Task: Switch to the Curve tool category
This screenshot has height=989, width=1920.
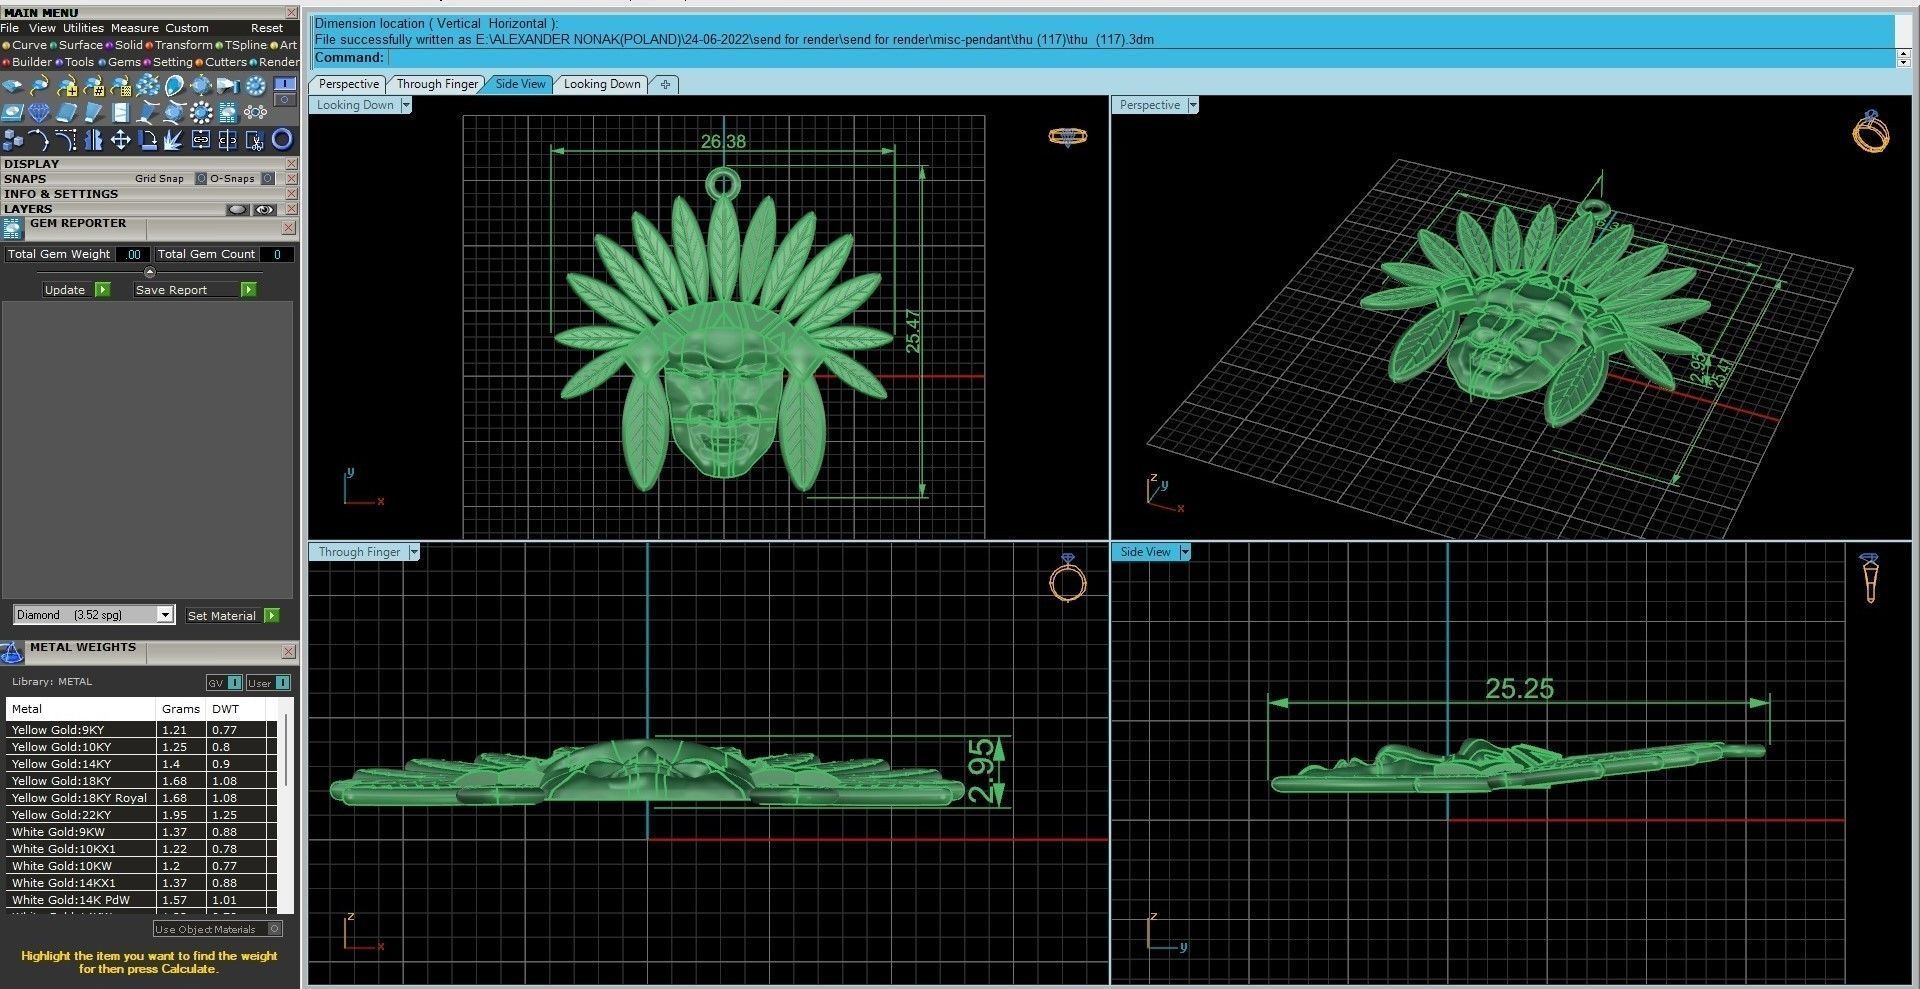Action: click(x=26, y=45)
